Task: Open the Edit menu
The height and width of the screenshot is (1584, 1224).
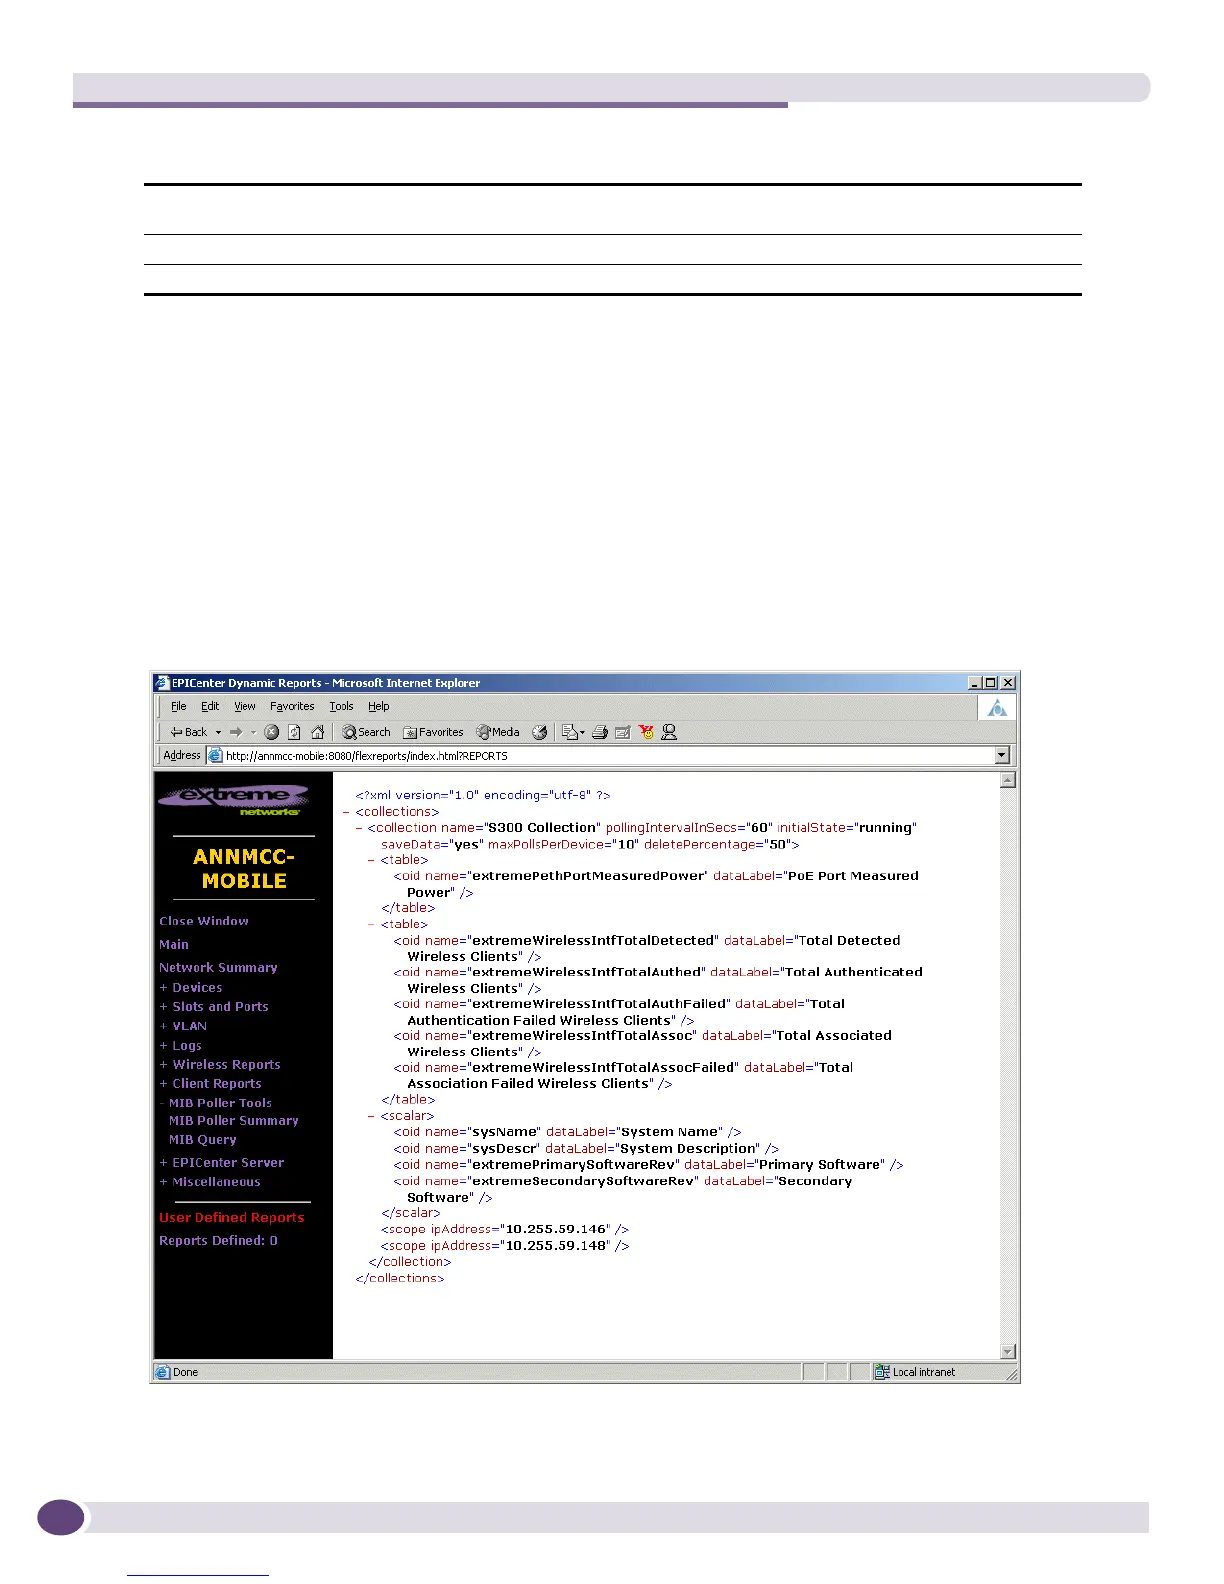Action: (x=210, y=706)
